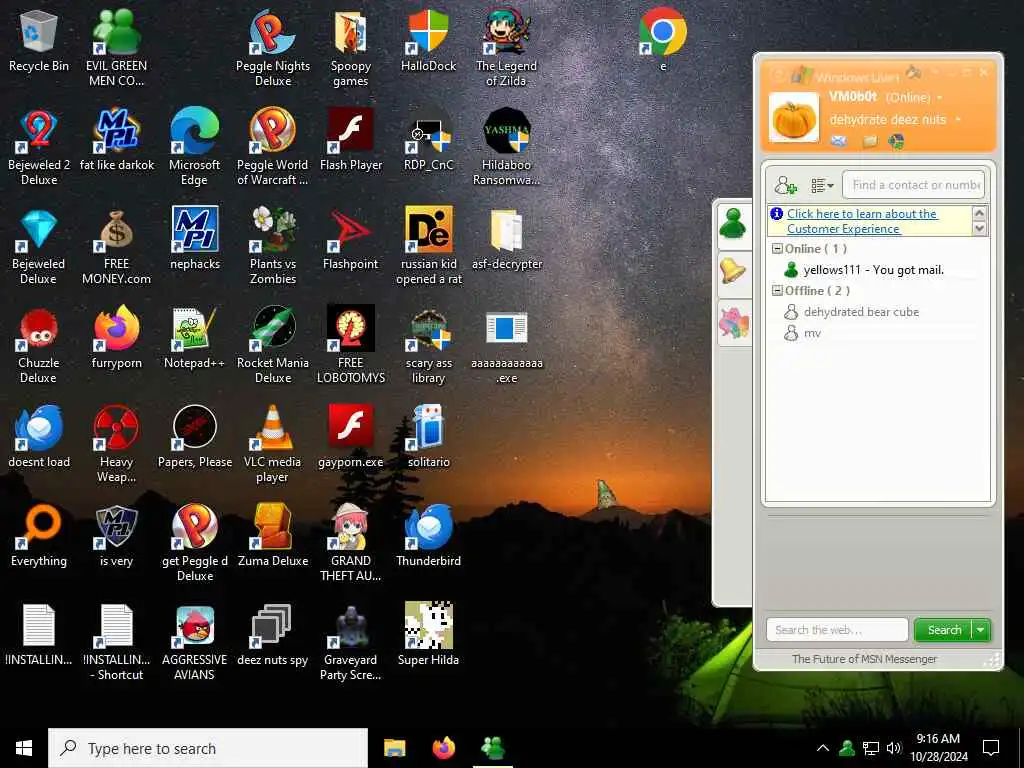The image size is (1024, 768).
Task: Select the solitario desktop icon
Action: click(x=428, y=437)
